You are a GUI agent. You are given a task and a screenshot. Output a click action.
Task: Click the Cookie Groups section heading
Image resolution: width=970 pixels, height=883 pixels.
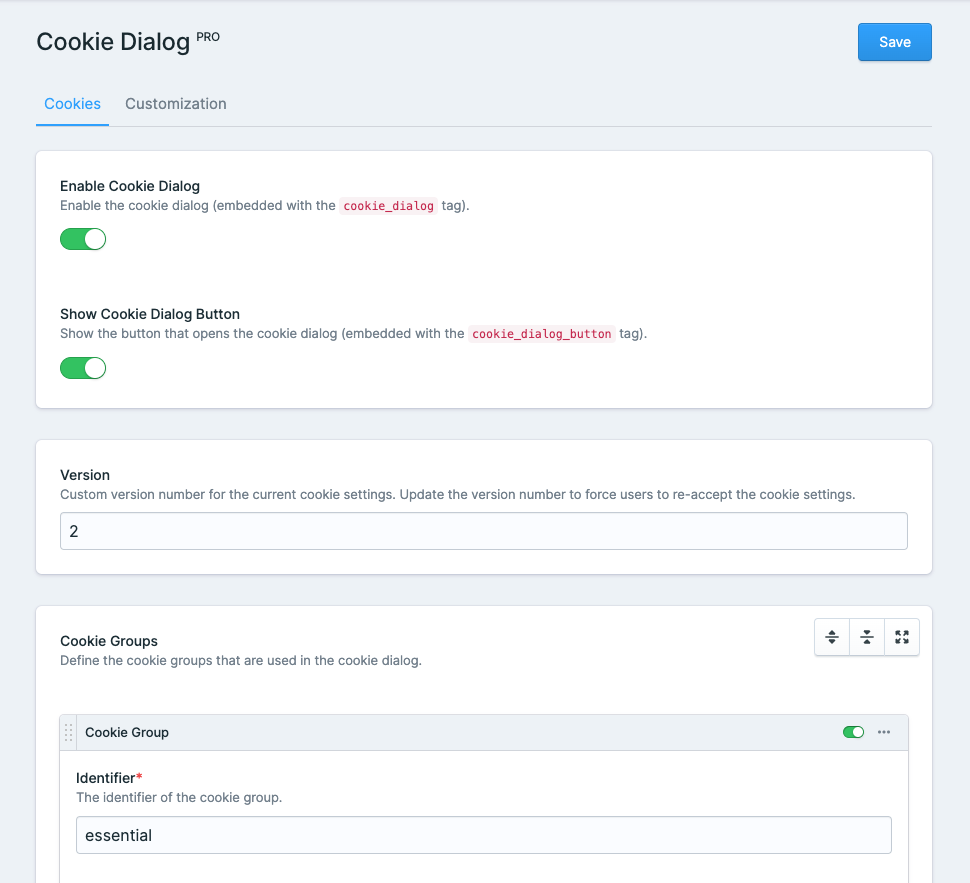click(109, 641)
